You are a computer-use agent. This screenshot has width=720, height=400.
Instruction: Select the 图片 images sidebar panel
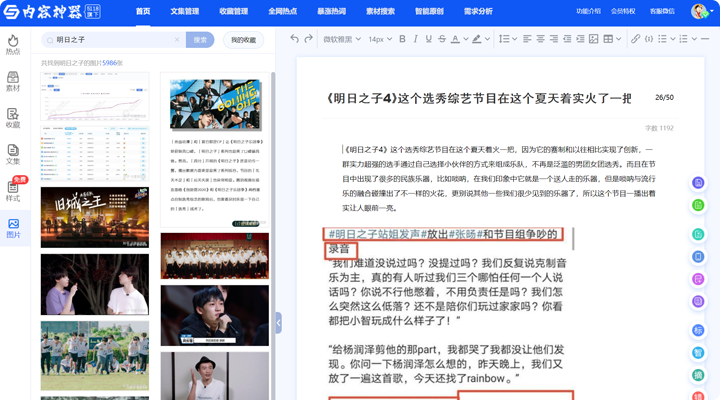(13, 228)
